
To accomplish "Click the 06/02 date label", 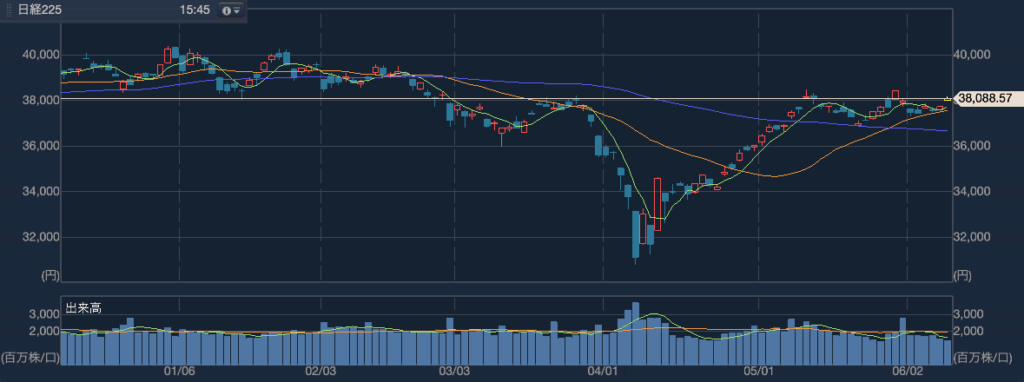I will coord(908,371).
